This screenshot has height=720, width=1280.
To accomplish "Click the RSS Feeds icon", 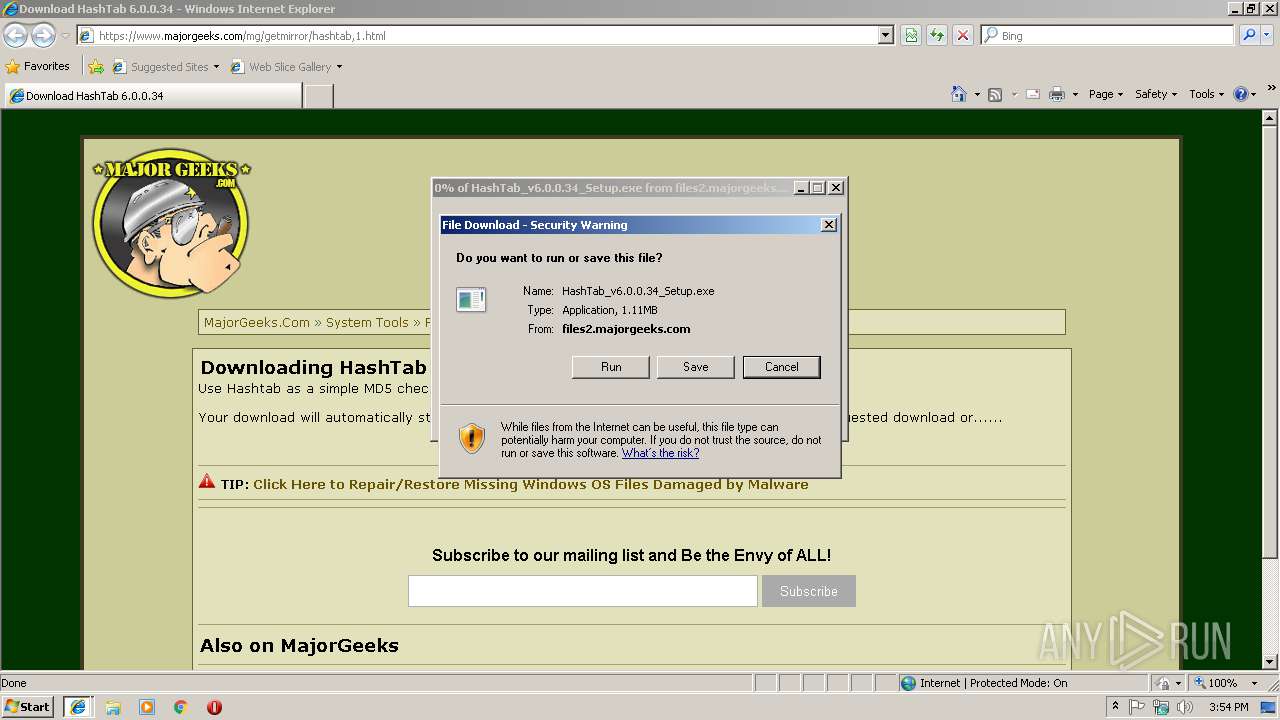I will pyautogui.click(x=995, y=94).
